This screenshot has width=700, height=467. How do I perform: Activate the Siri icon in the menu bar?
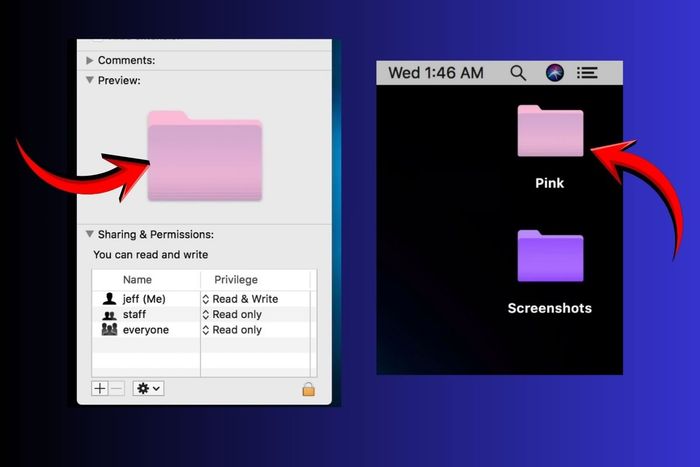tap(554, 72)
